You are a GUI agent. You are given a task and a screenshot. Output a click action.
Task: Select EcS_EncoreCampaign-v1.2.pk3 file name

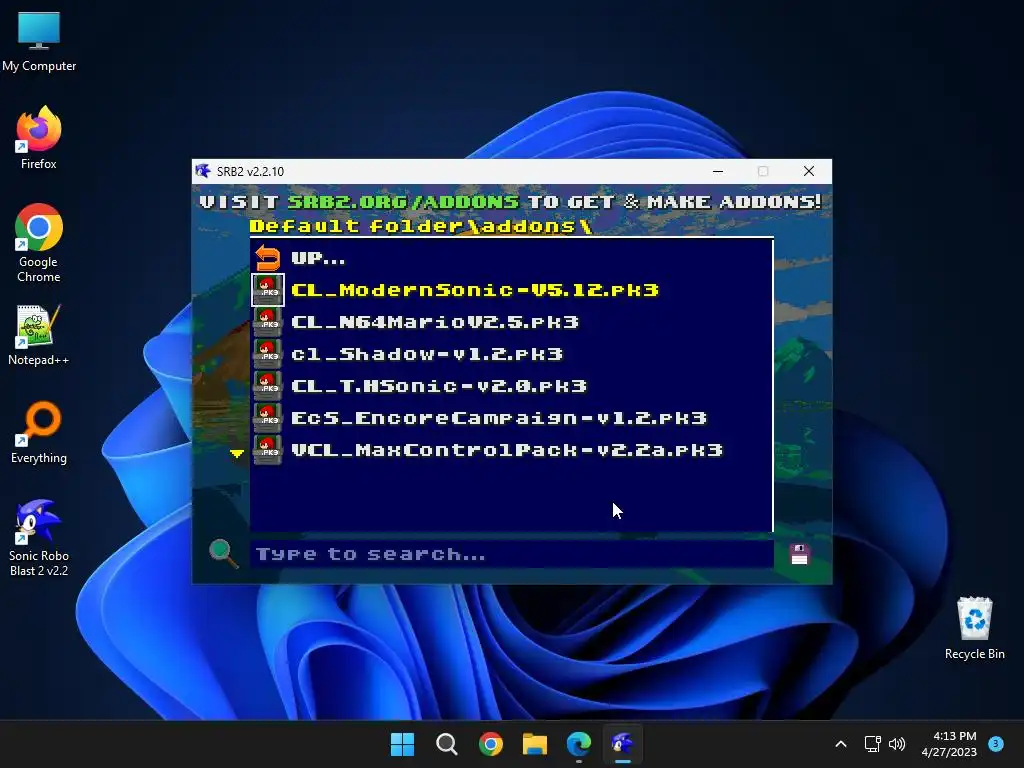(x=499, y=418)
